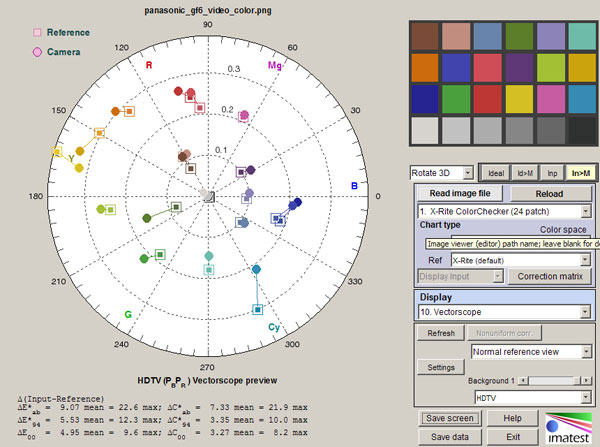Click the Image viewer path name tooltip
This screenshot has height=447, width=600.
tap(512, 244)
